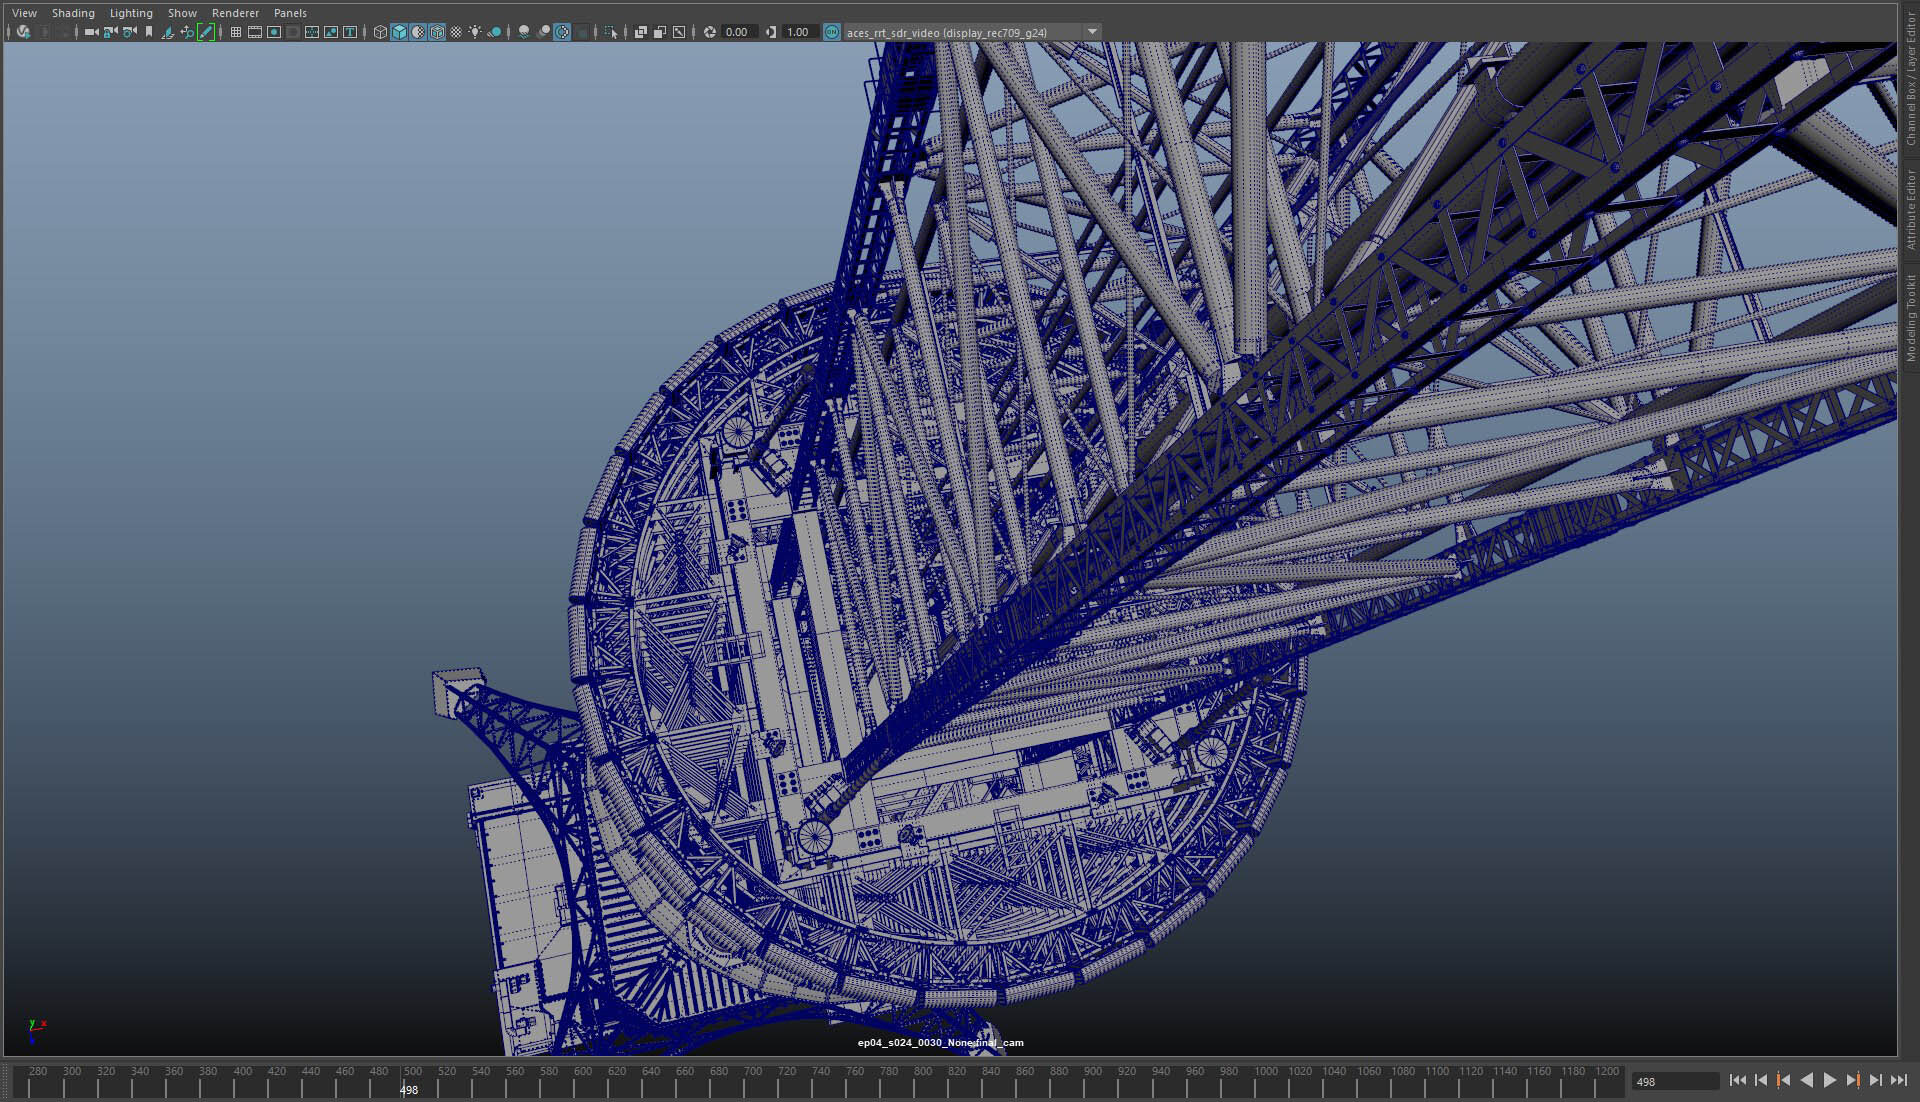This screenshot has width=1920, height=1102.
Task: Click the isolate select icon
Action: (x=611, y=32)
